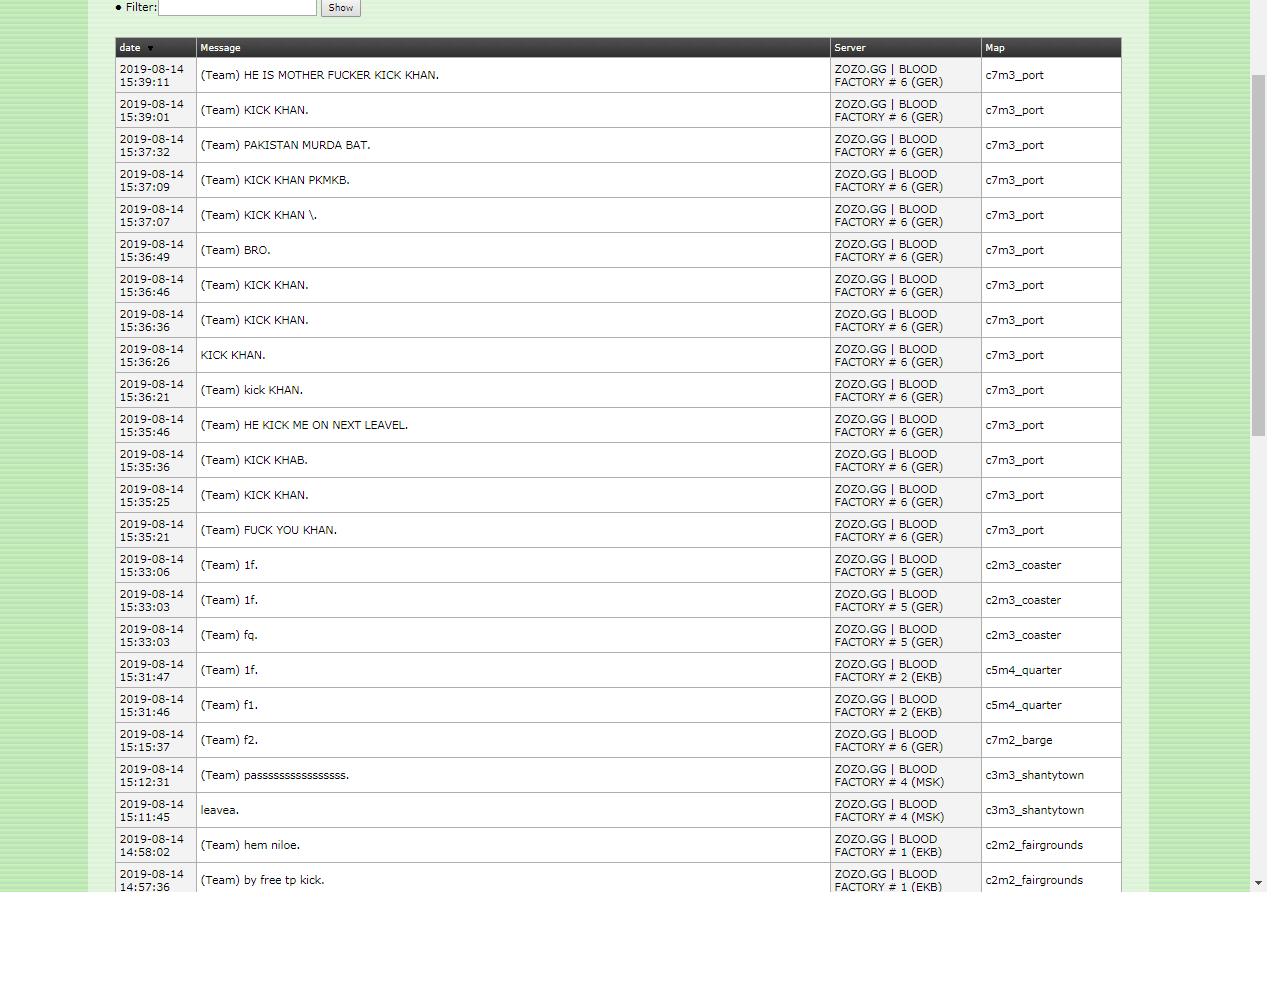Sort table by Message column header
1280x984 pixels.
[x=220, y=48]
